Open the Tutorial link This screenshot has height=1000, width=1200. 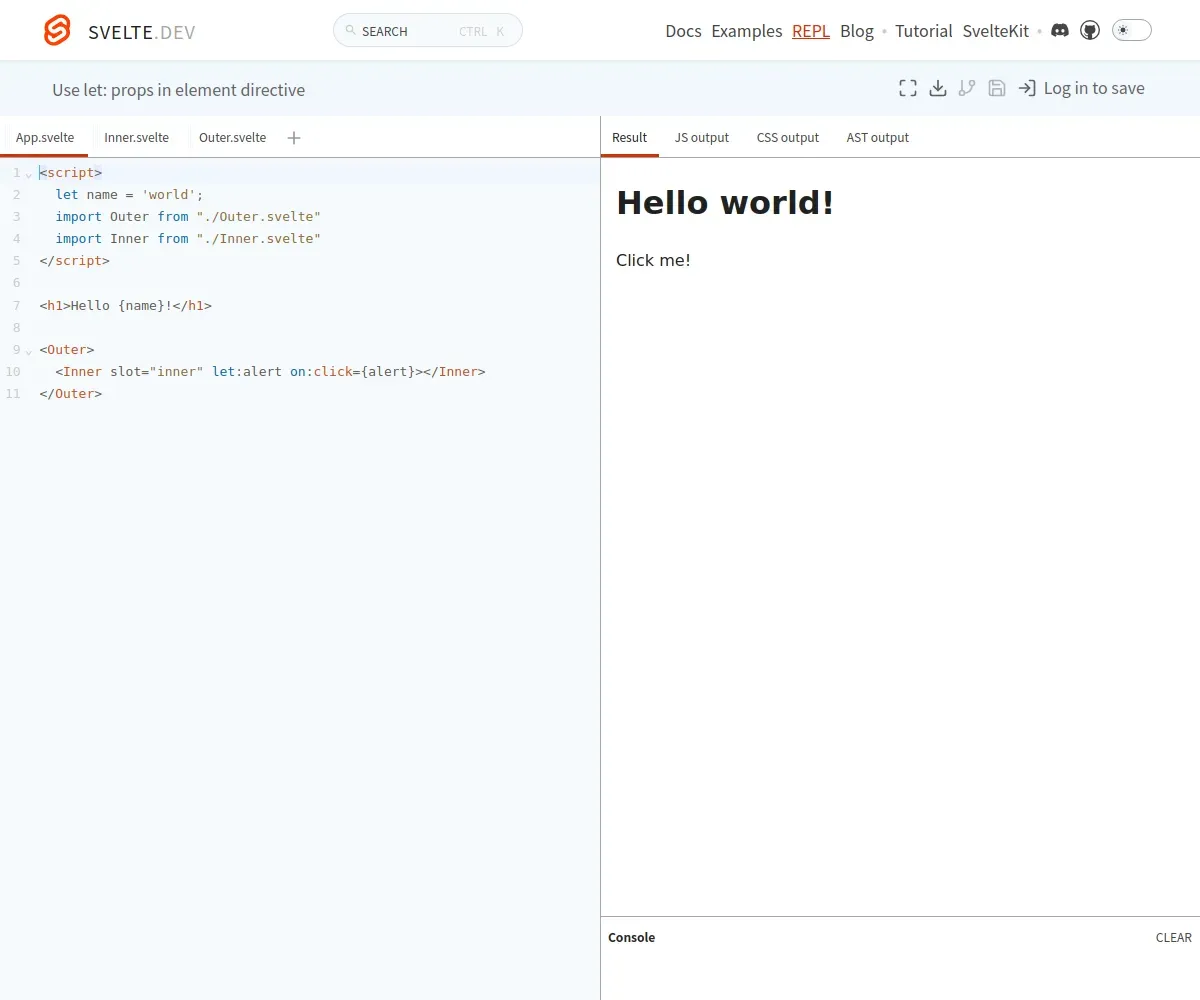point(923,31)
